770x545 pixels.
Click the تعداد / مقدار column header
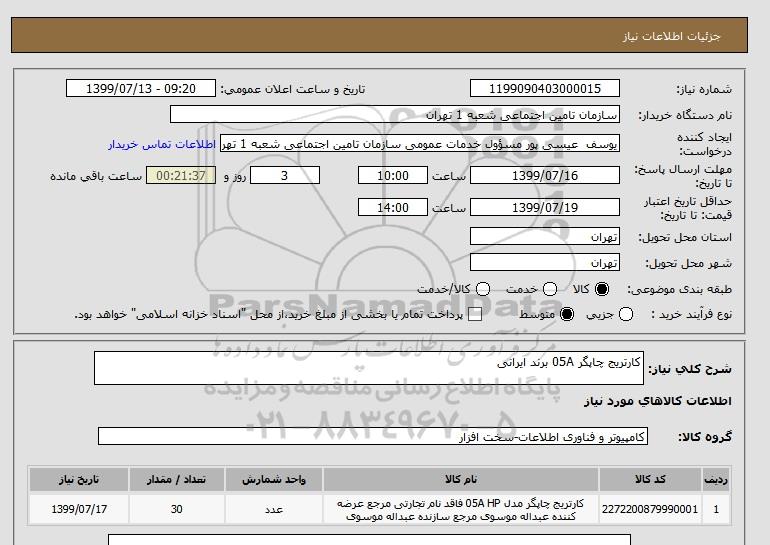[x=176, y=480]
